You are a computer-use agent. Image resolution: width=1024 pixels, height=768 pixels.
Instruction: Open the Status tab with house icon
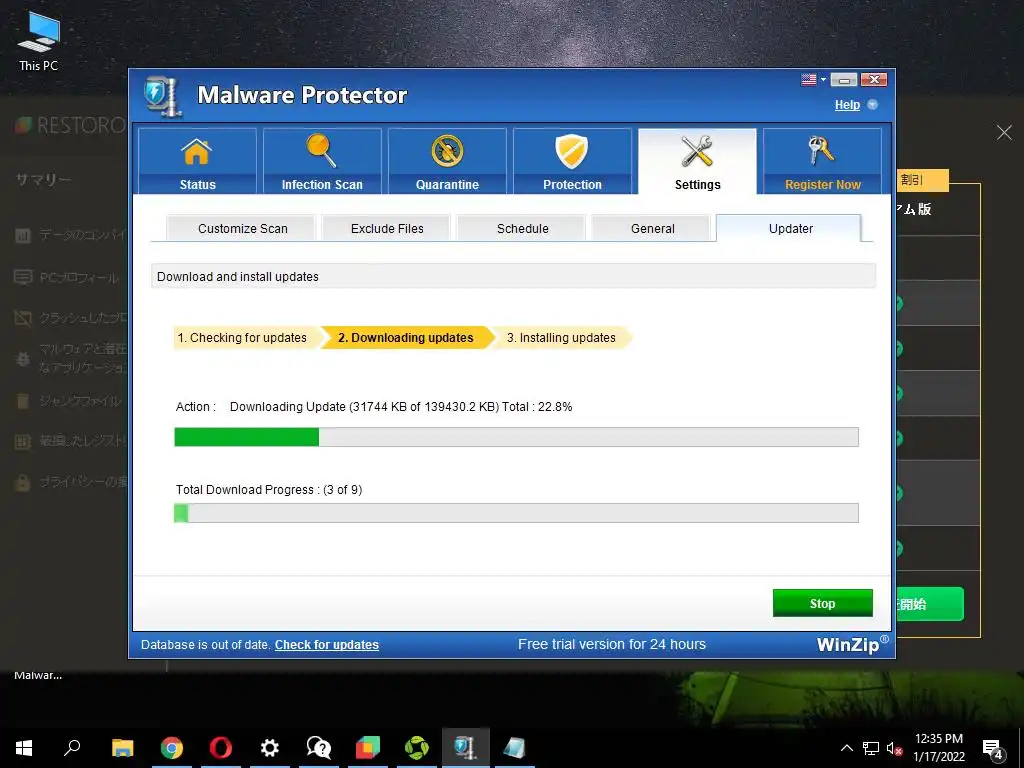[x=197, y=161]
